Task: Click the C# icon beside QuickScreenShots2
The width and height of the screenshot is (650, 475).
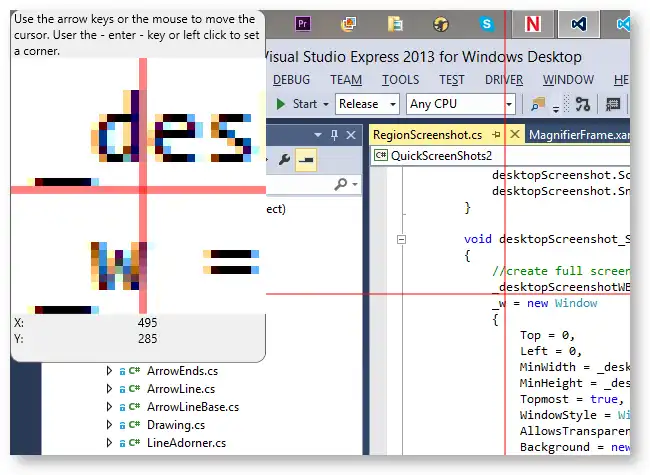Action: (x=380, y=155)
